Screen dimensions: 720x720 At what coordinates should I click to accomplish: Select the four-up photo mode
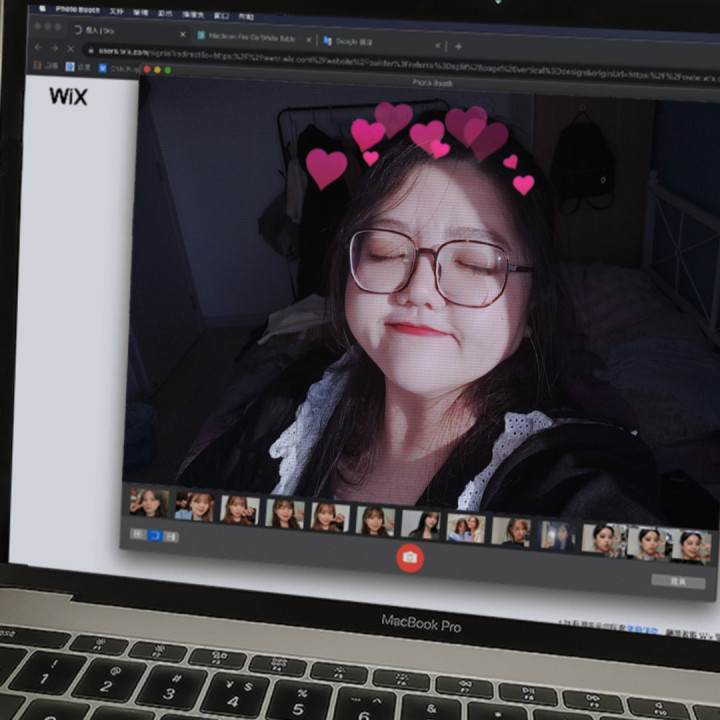coord(139,534)
